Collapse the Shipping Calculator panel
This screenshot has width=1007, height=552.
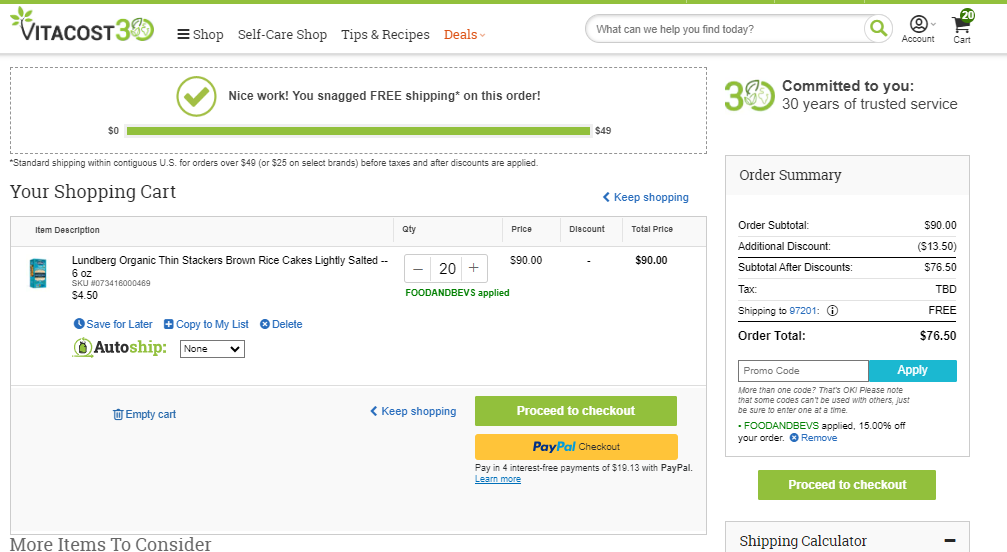click(950, 540)
